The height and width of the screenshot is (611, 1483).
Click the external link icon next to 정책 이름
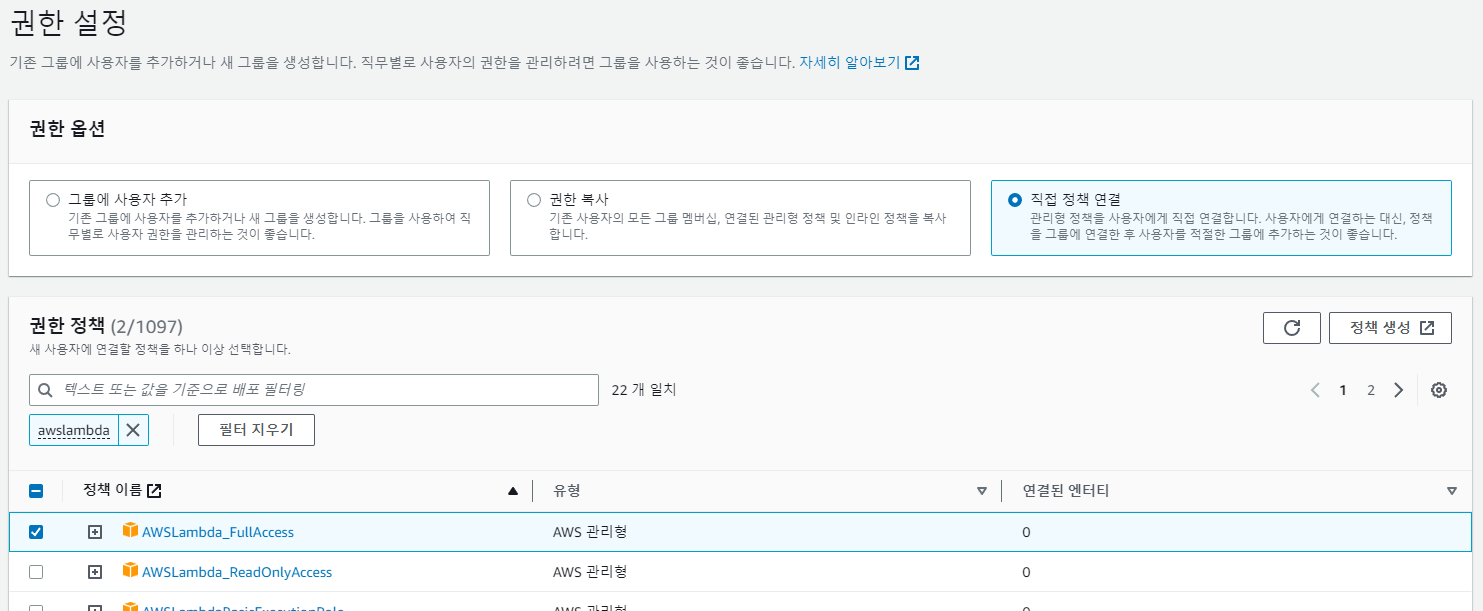coord(154,491)
